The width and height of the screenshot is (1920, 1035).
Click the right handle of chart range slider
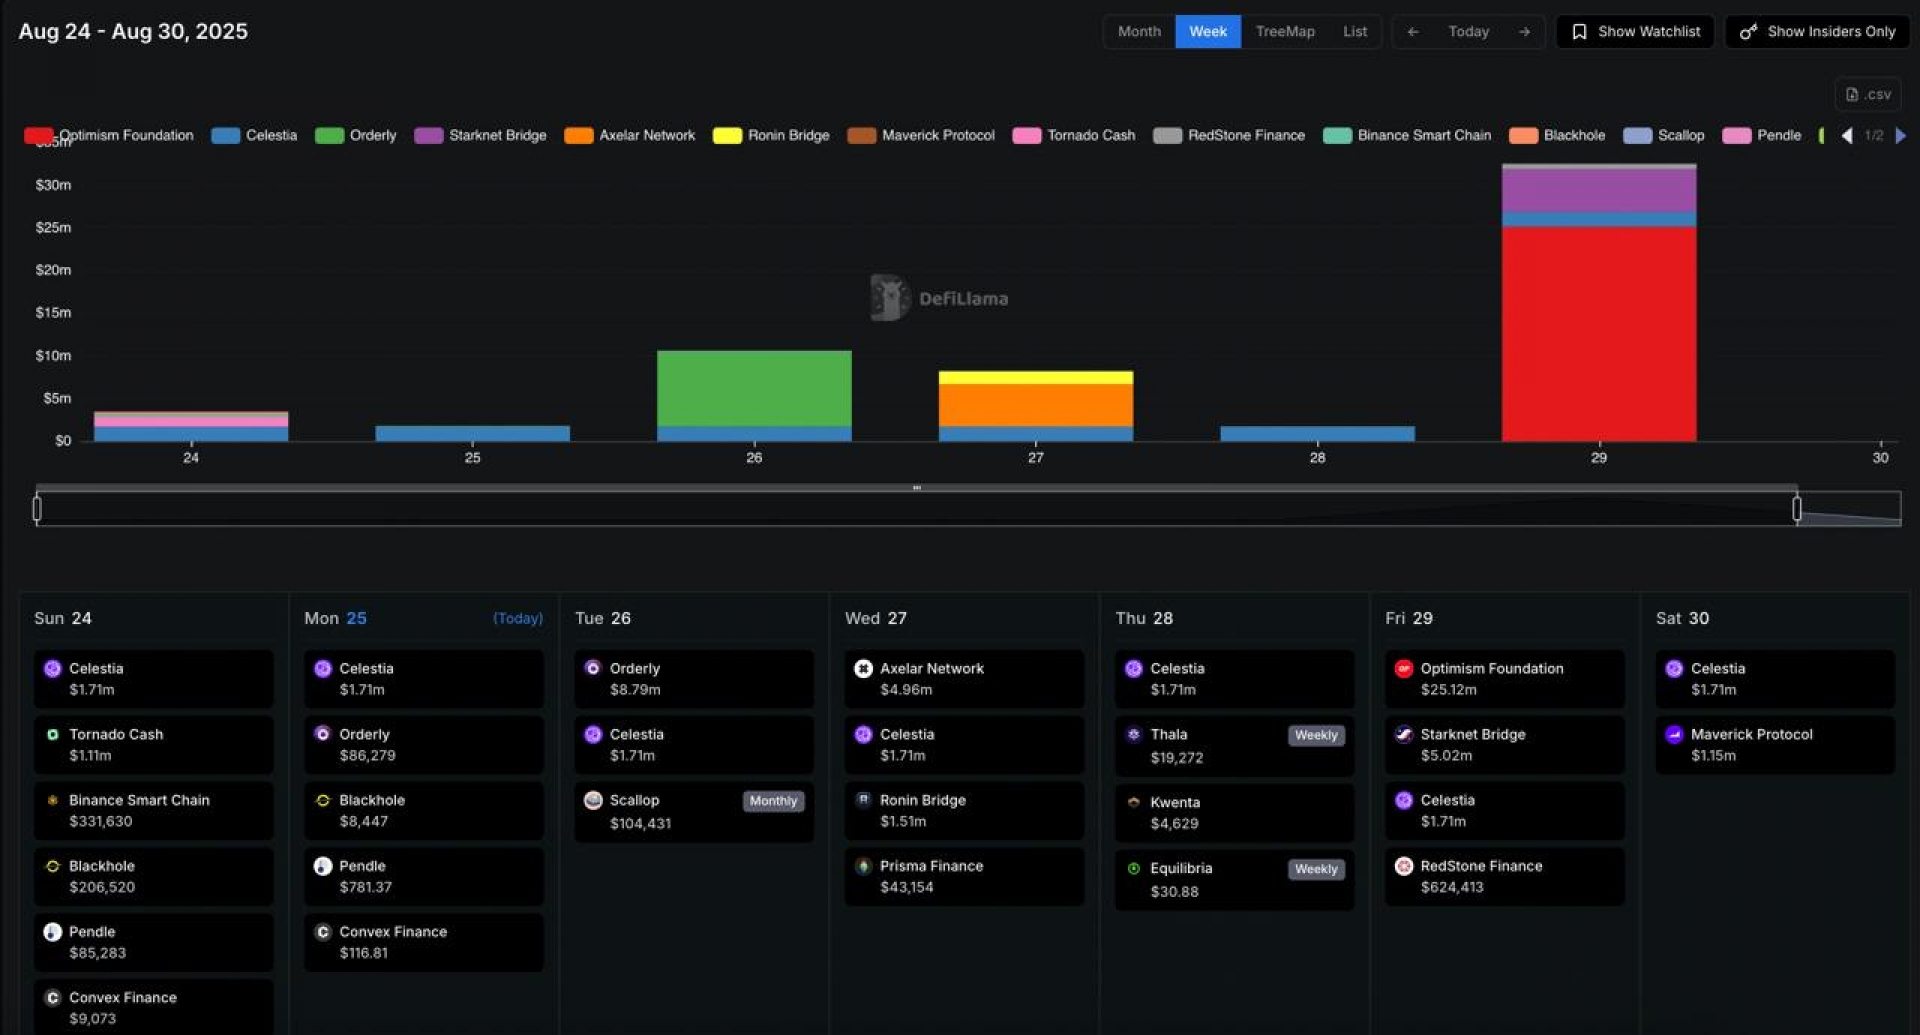click(1796, 509)
